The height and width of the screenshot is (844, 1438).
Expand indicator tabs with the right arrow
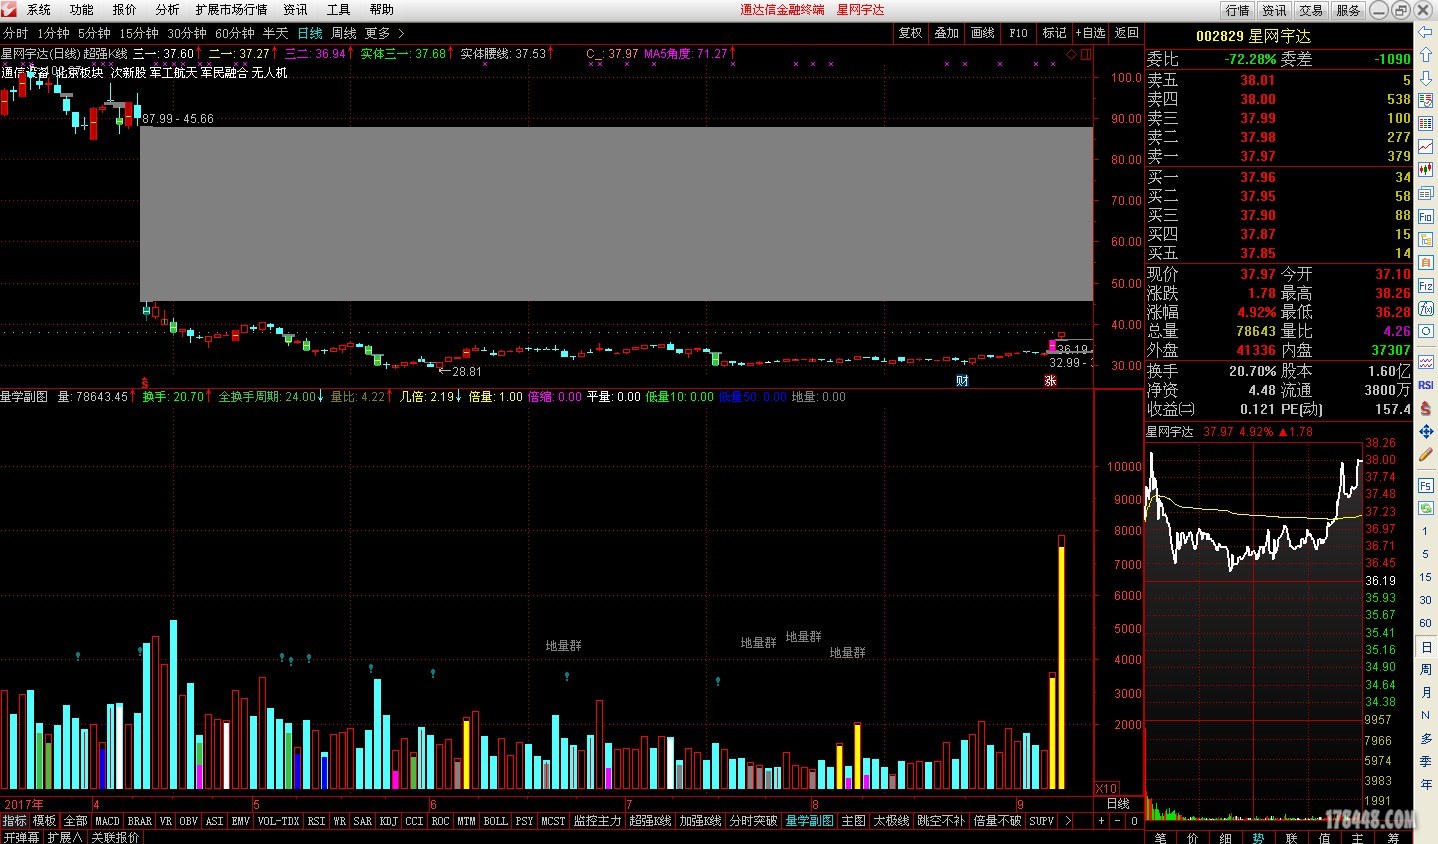pyautogui.click(x=1067, y=821)
